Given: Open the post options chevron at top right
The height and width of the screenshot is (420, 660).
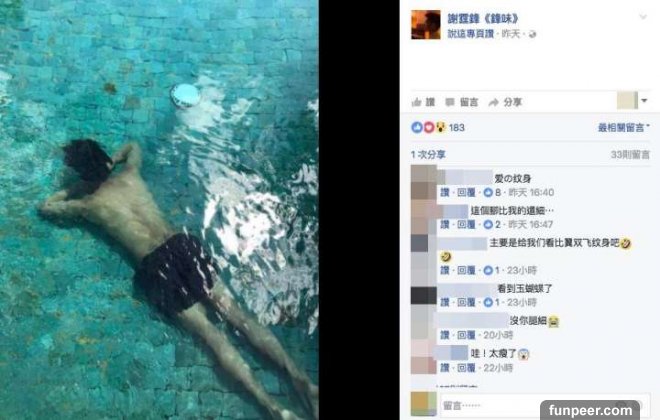Looking at the screenshot, I should pos(643,17).
